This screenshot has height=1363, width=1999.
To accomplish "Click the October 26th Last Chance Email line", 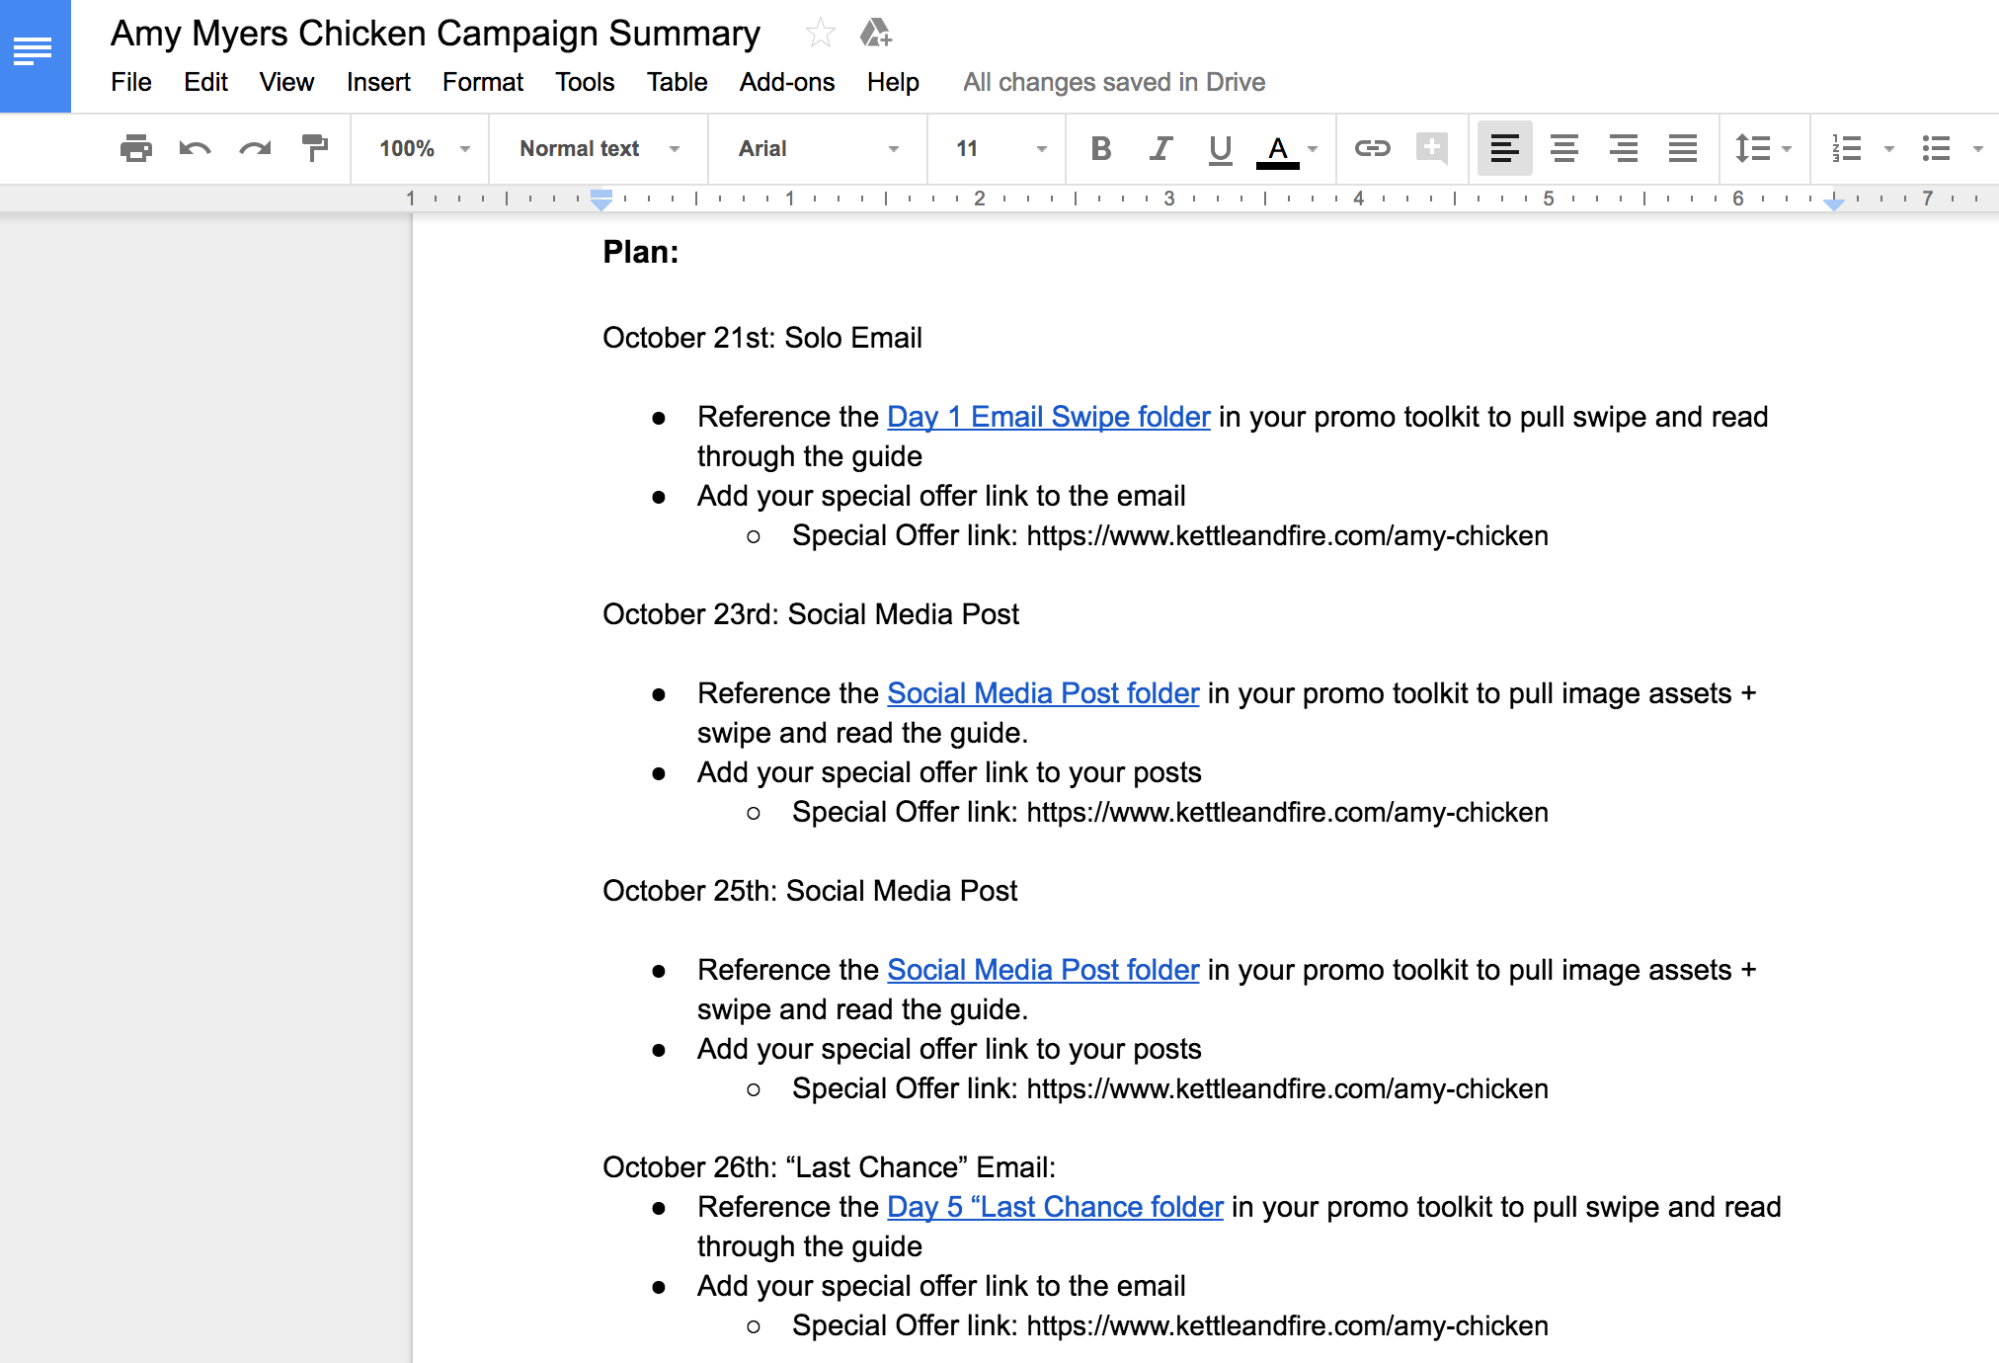I will pyautogui.click(x=828, y=1167).
